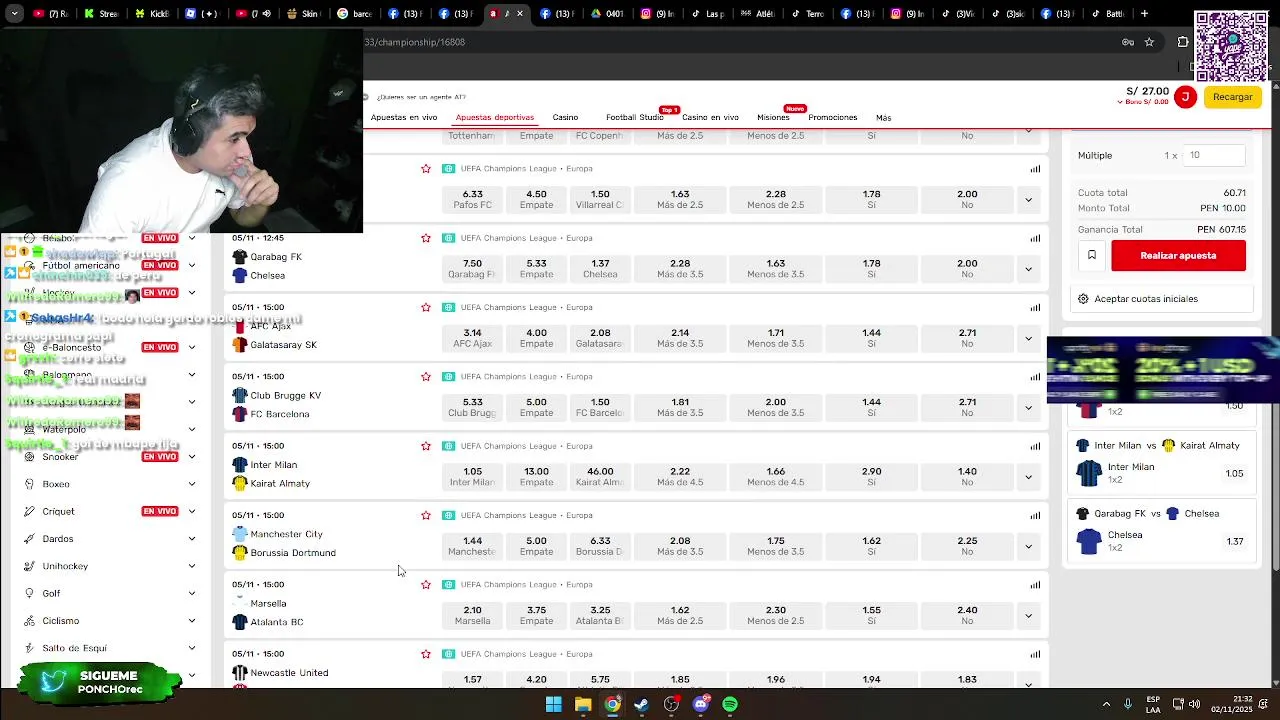Click the Newcastle United team name
Screen dimensions: 1280x720
[x=289, y=673]
